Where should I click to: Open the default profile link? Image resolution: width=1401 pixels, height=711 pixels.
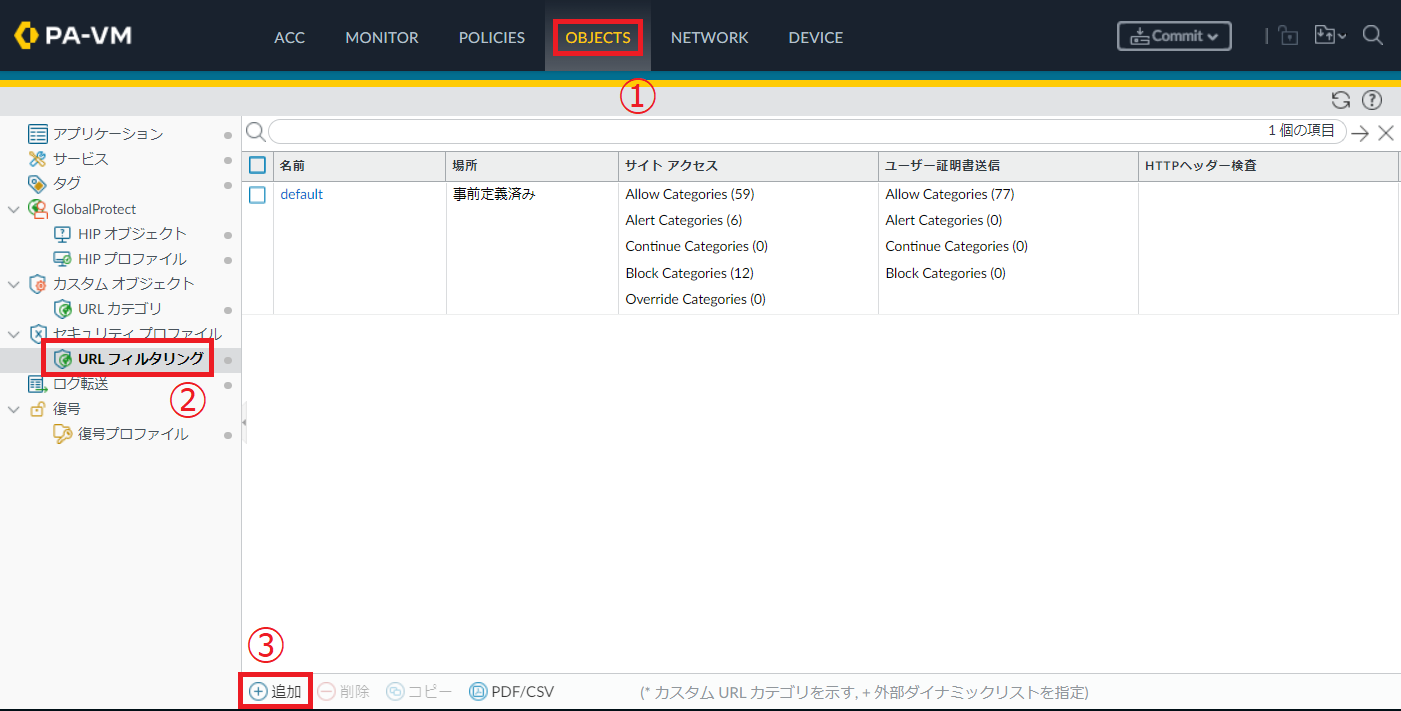301,194
